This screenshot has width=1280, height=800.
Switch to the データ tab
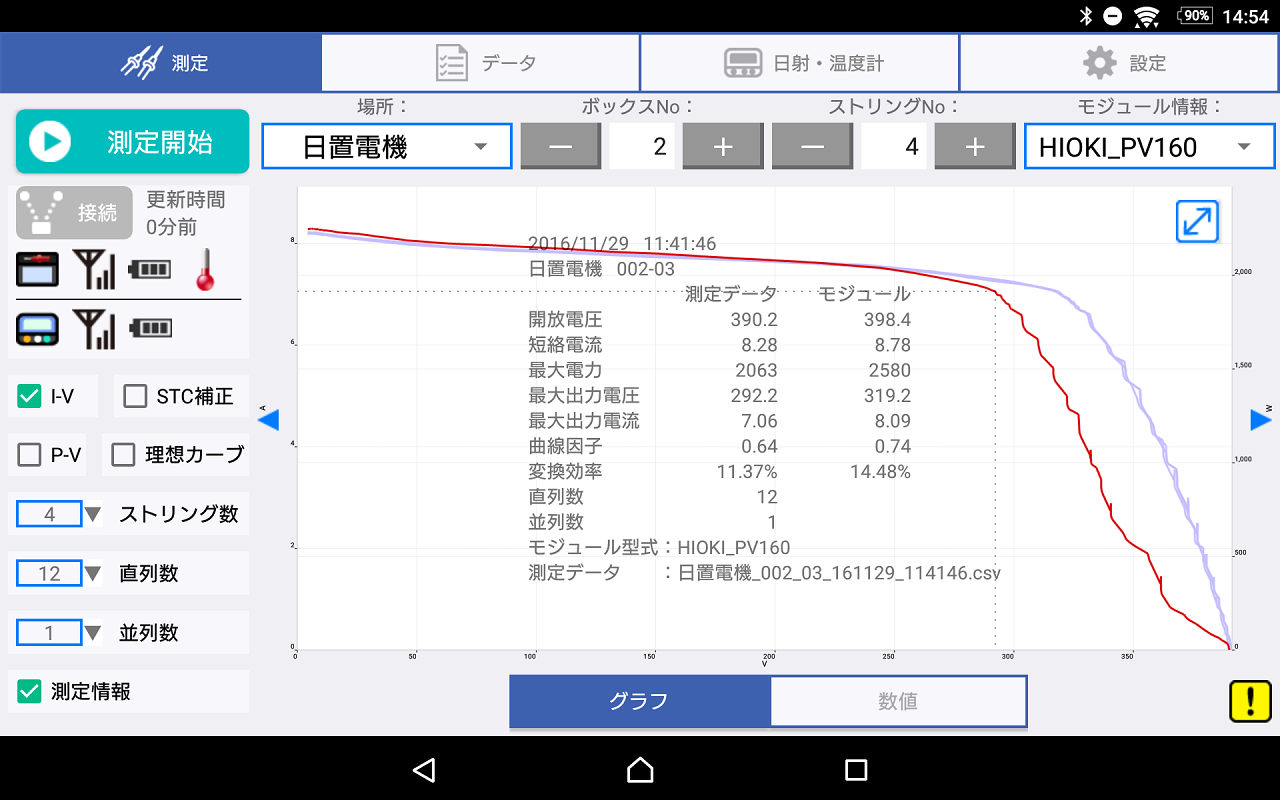click(480, 63)
